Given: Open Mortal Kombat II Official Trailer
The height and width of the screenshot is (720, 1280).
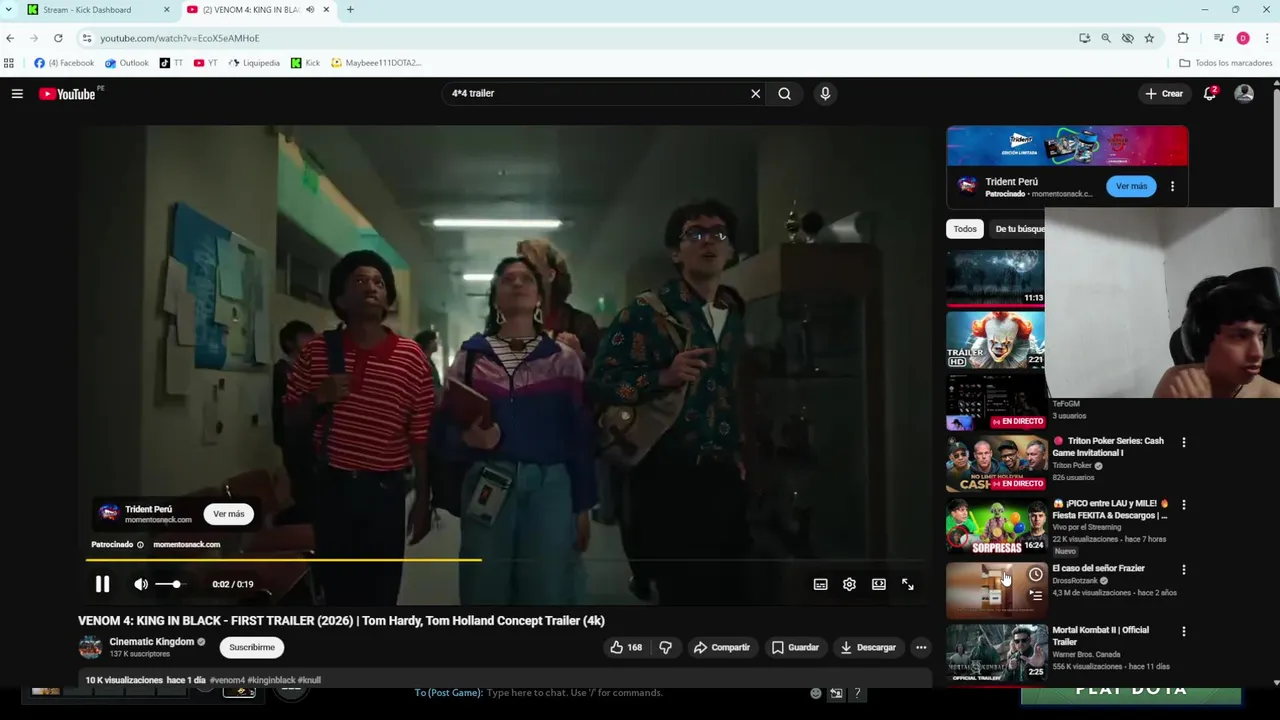Looking at the screenshot, I should pos(1100,636).
